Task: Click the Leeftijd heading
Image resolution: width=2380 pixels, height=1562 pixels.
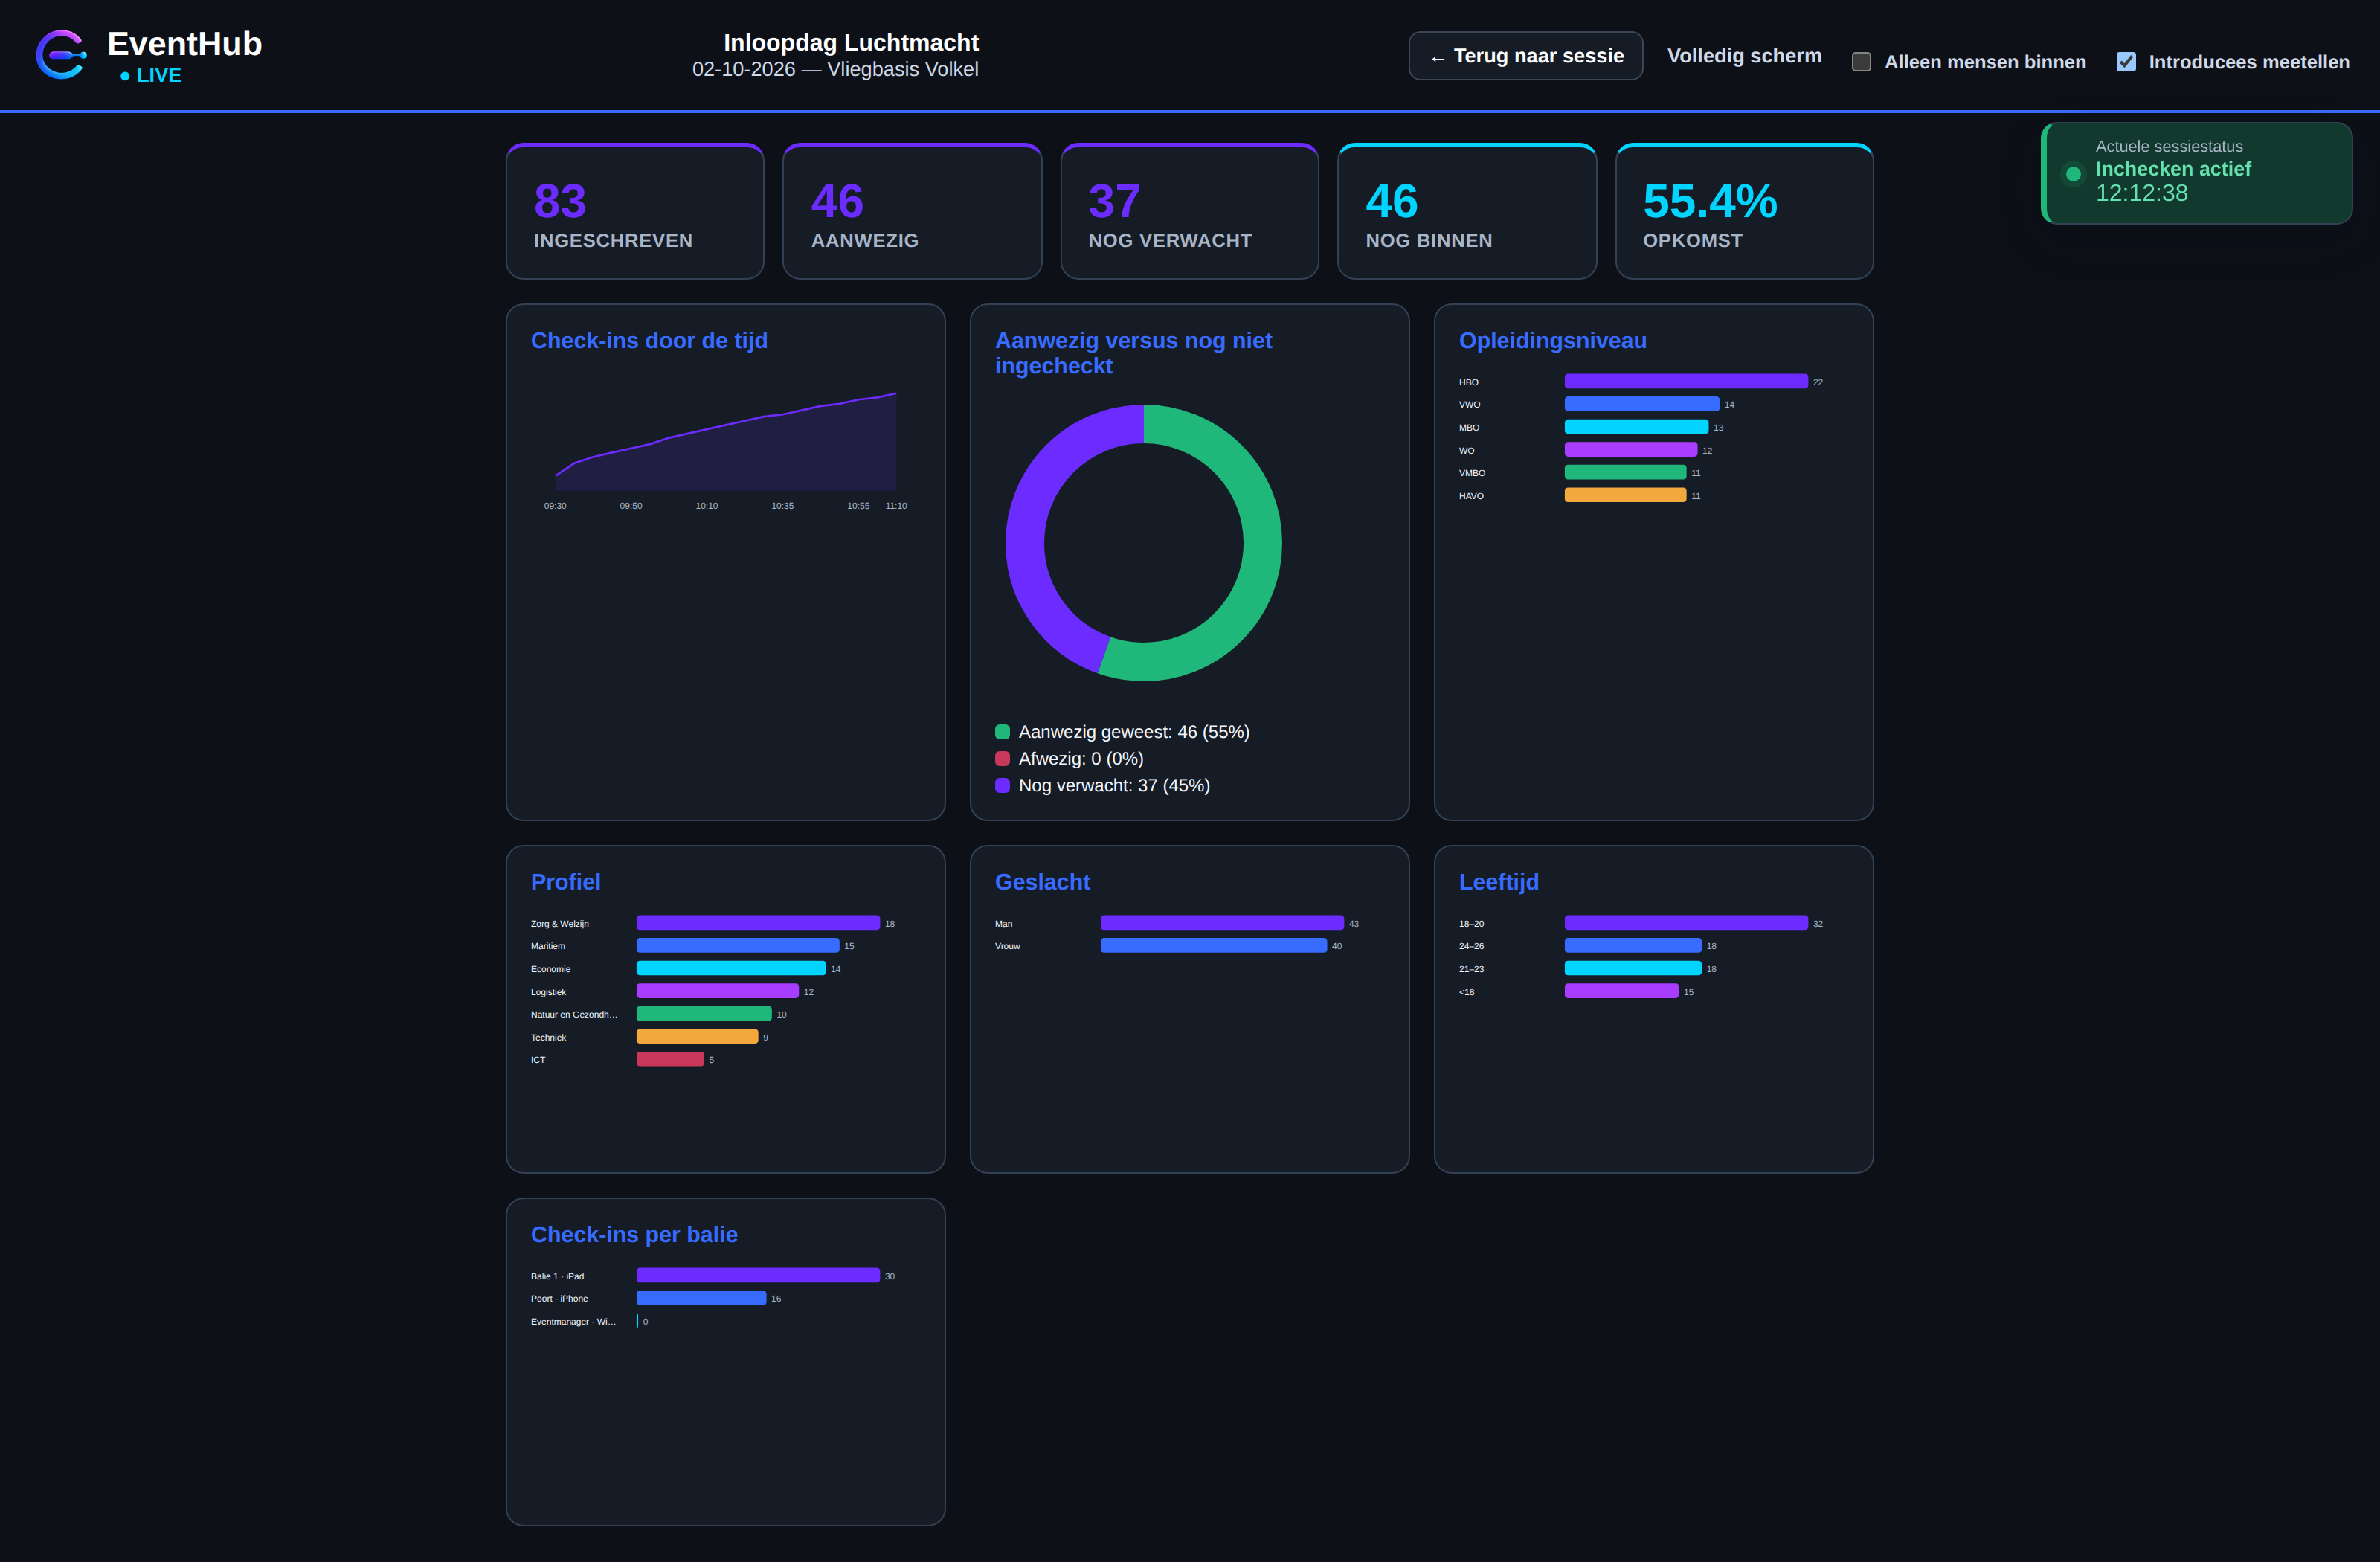Action: pyautogui.click(x=1498, y=882)
